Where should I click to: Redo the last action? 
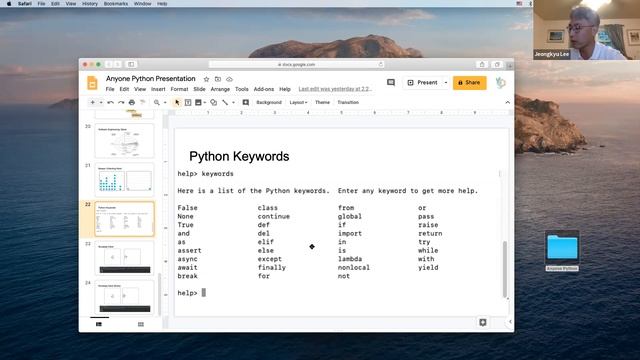121,102
